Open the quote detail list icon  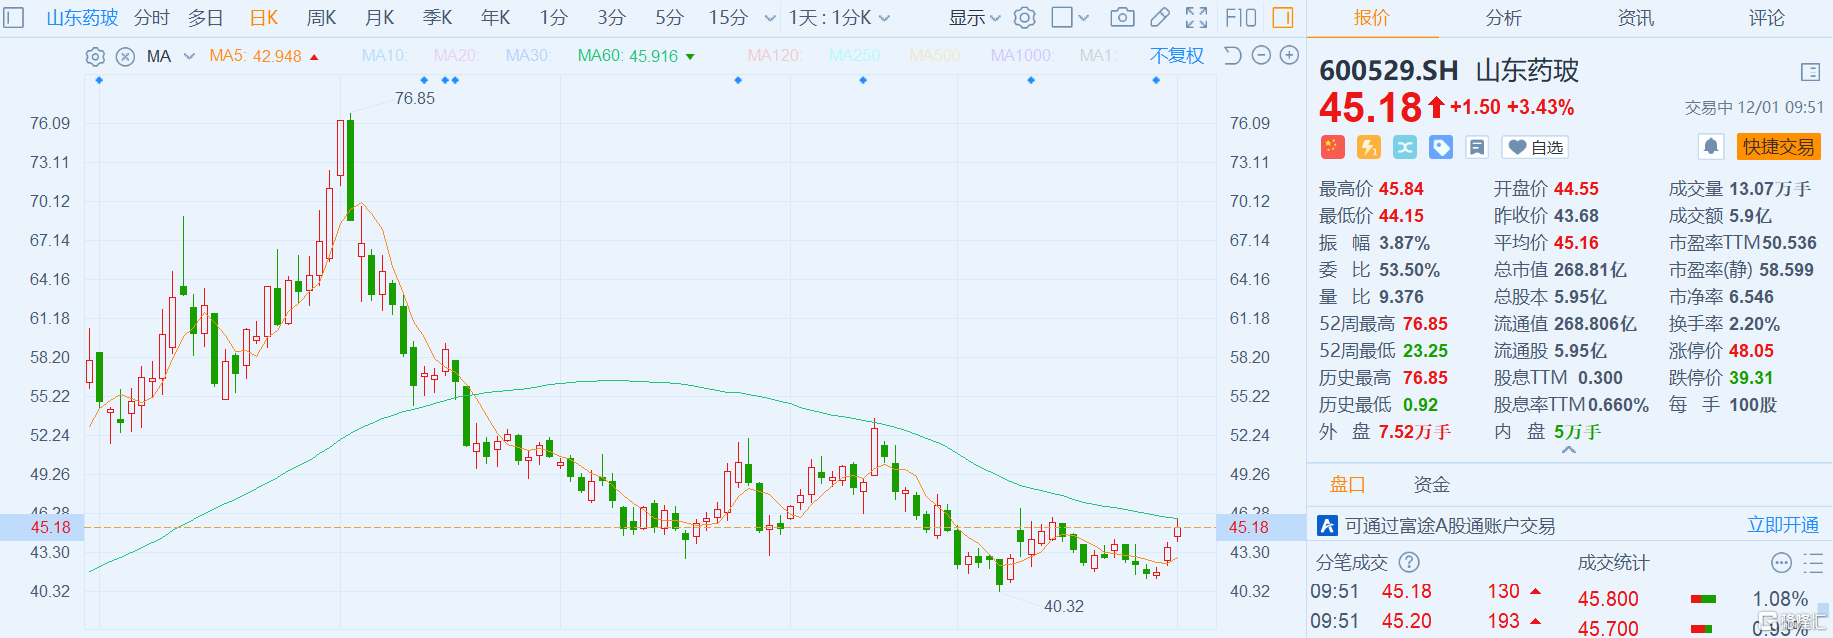tap(1810, 72)
